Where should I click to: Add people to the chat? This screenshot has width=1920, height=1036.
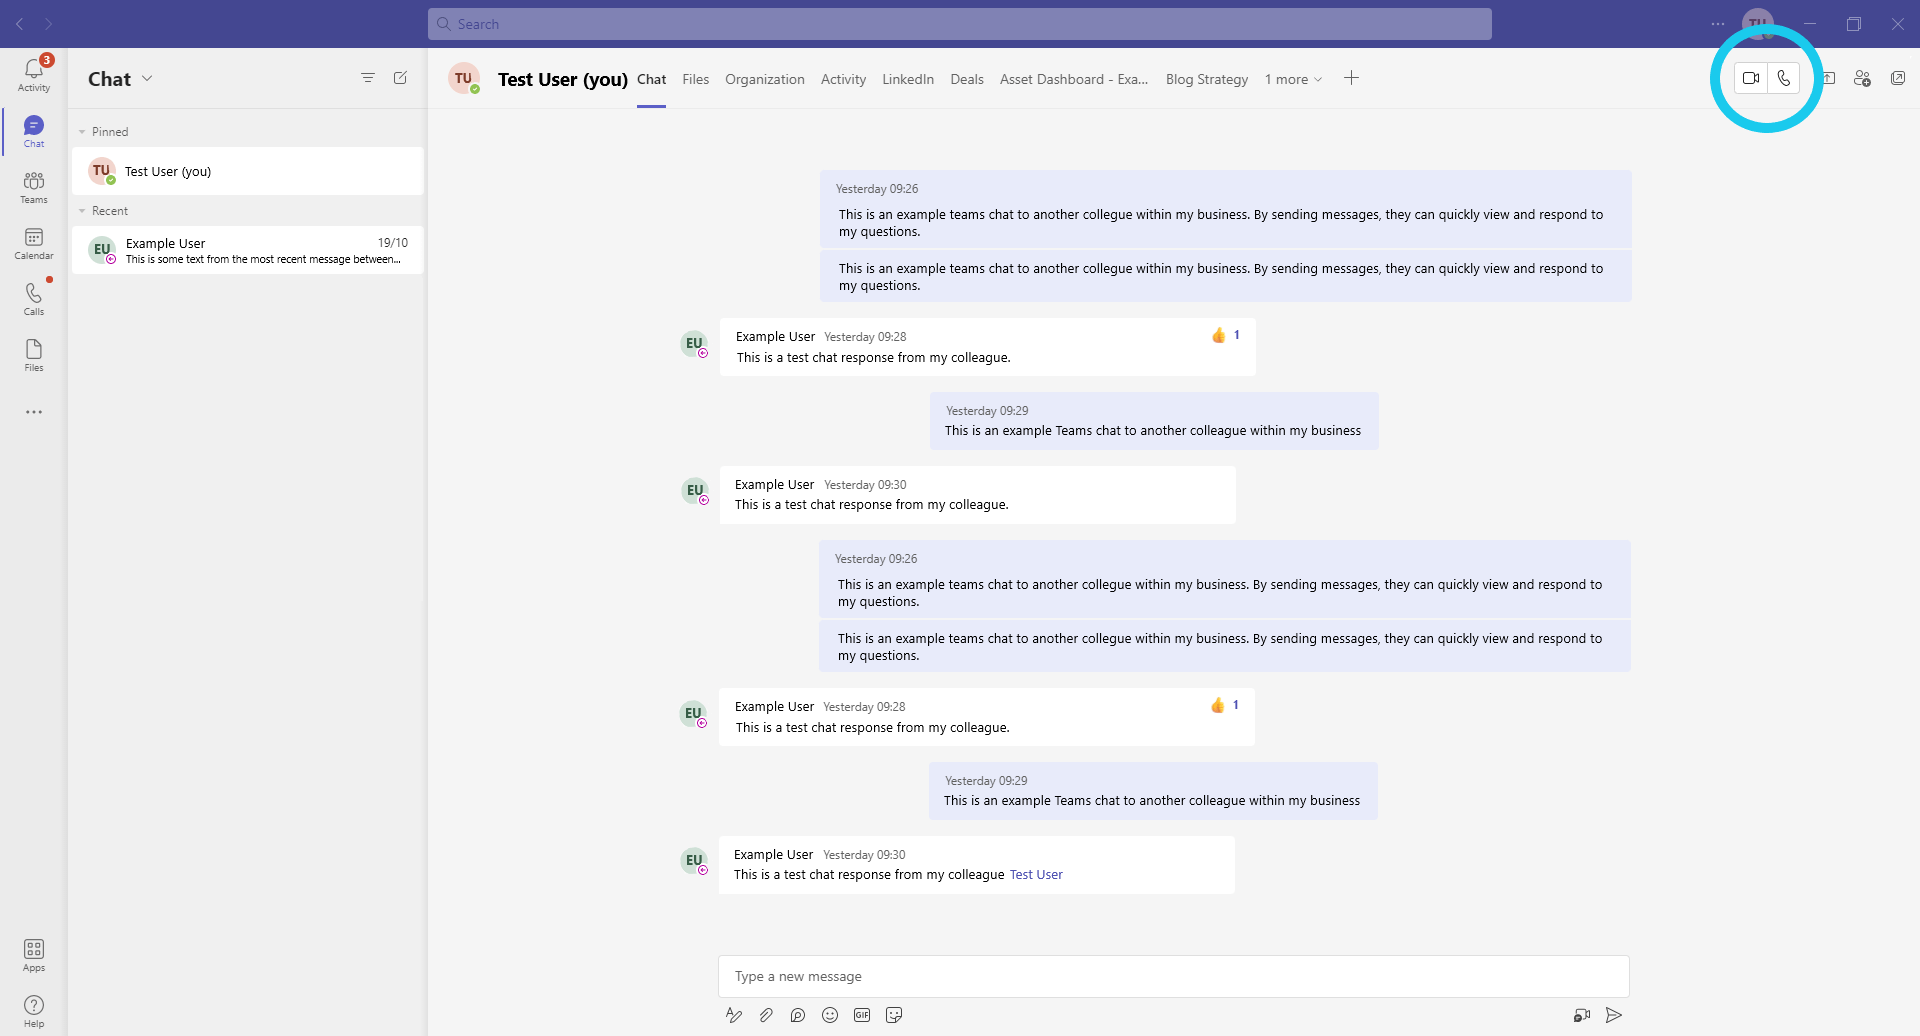tap(1862, 78)
